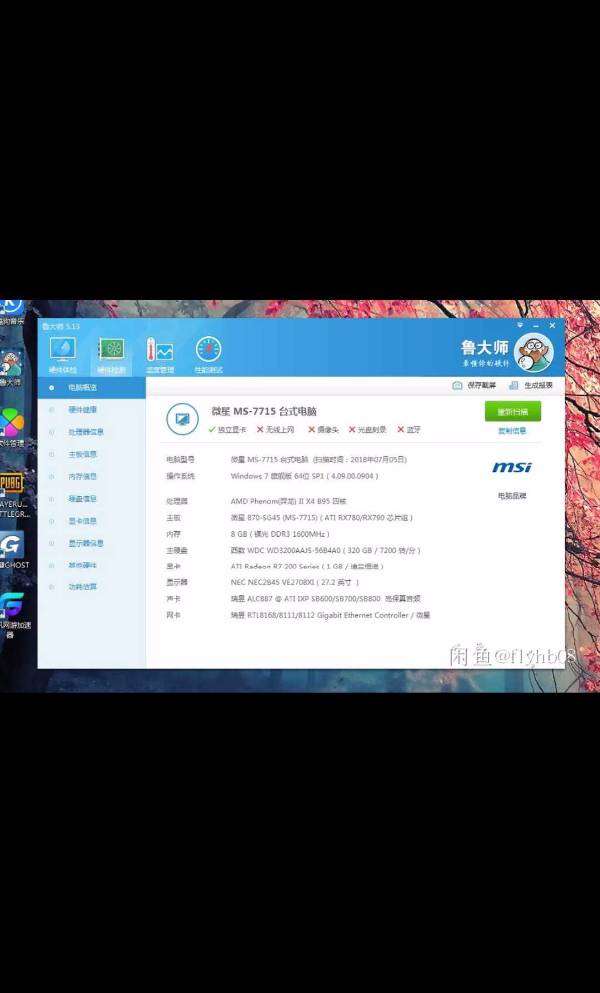The height and width of the screenshot is (993, 600).
Task: Click the 无线上网 feature indicator
Action: pyautogui.click(x=276, y=429)
